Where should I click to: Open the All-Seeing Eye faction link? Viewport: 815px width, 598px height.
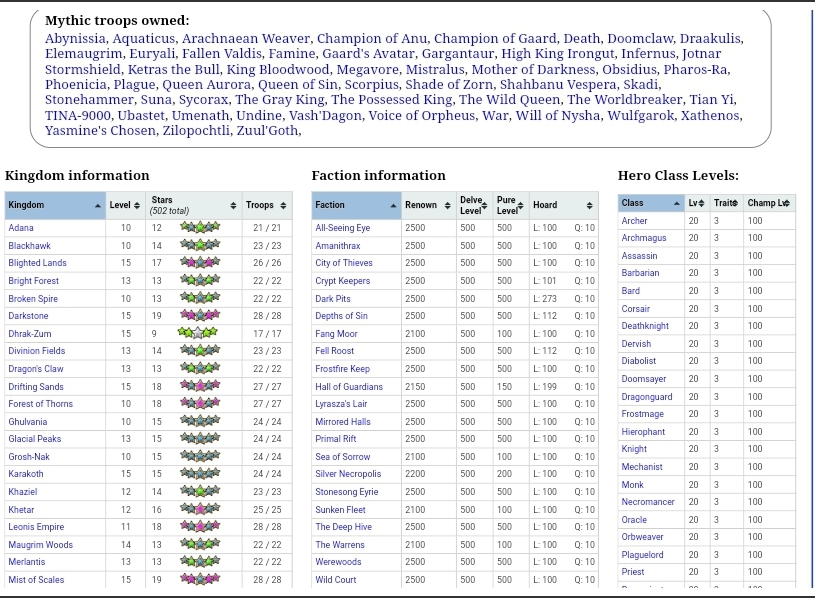click(x=343, y=228)
